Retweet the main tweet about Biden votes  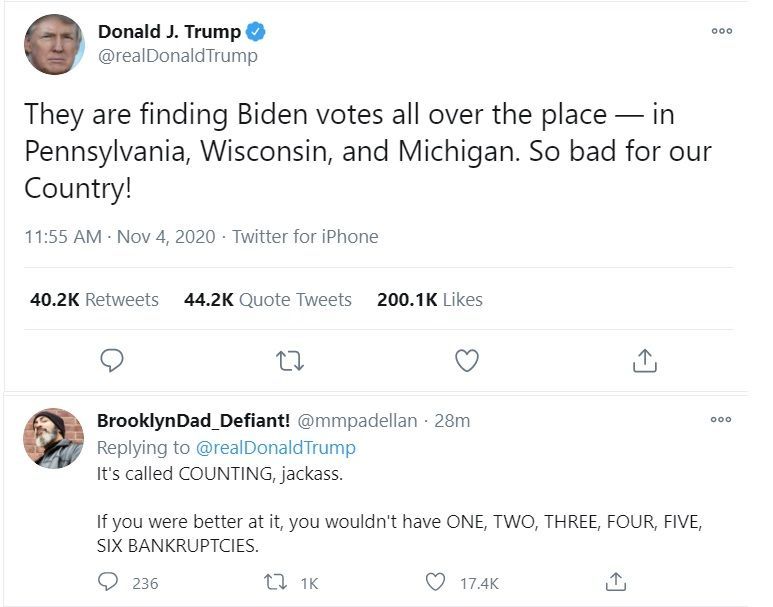290,360
